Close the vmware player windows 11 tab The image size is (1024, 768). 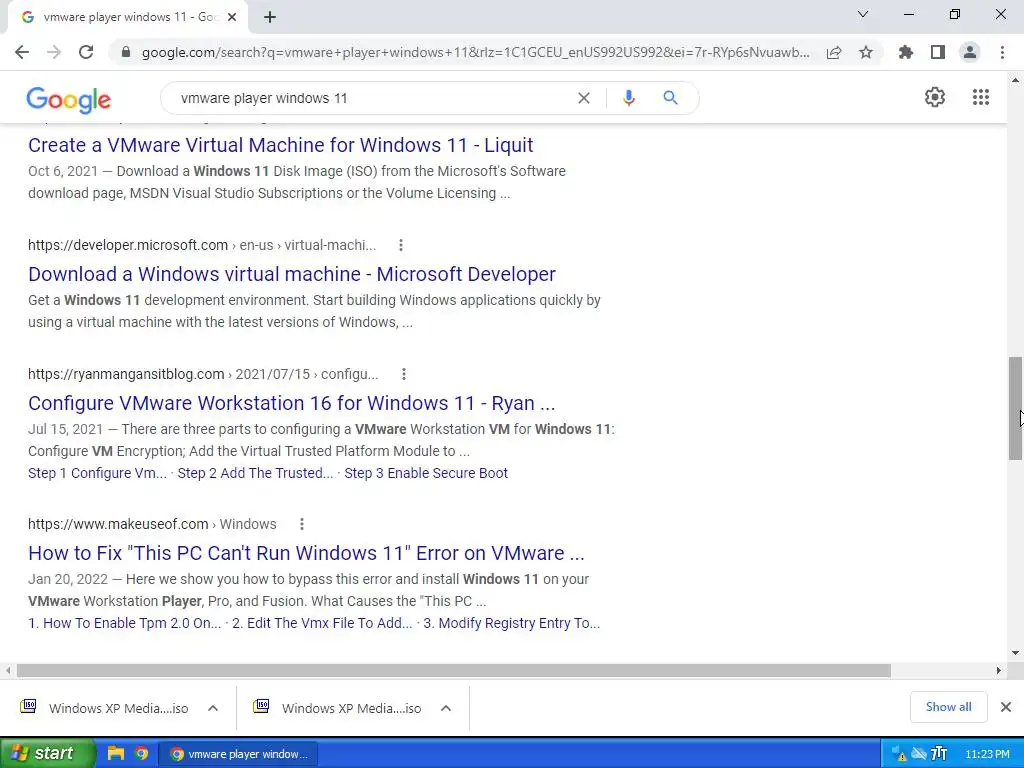tap(232, 18)
